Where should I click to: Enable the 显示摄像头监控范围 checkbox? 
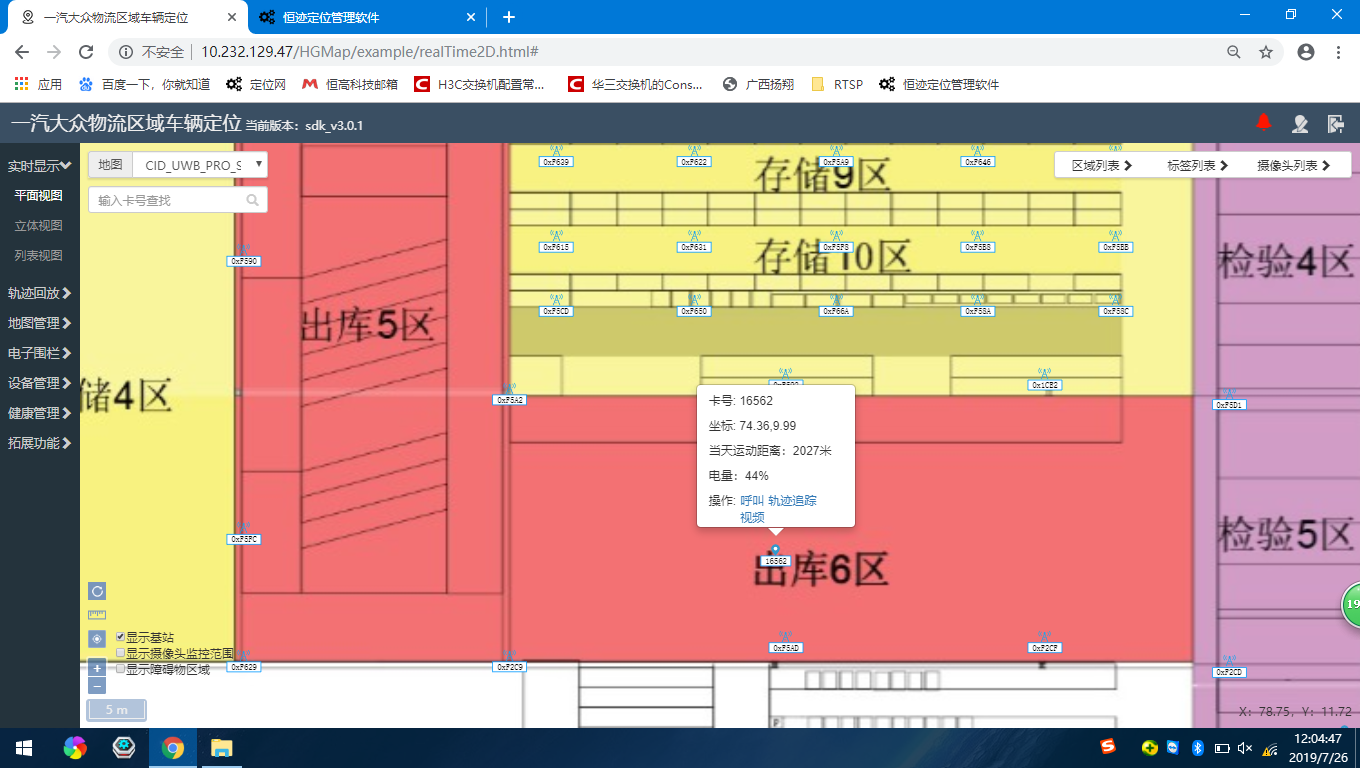(x=121, y=653)
